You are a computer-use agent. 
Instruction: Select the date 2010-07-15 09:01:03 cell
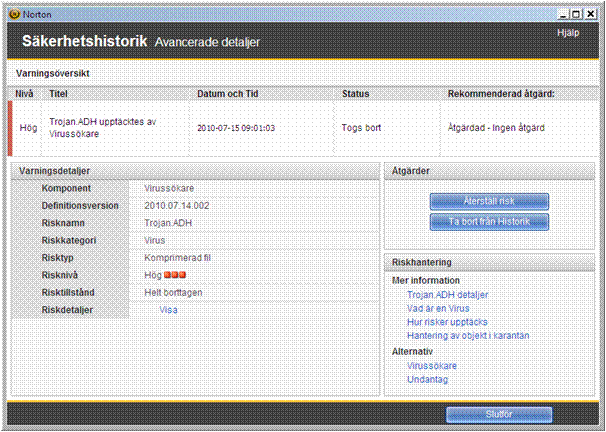coord(236,128)
